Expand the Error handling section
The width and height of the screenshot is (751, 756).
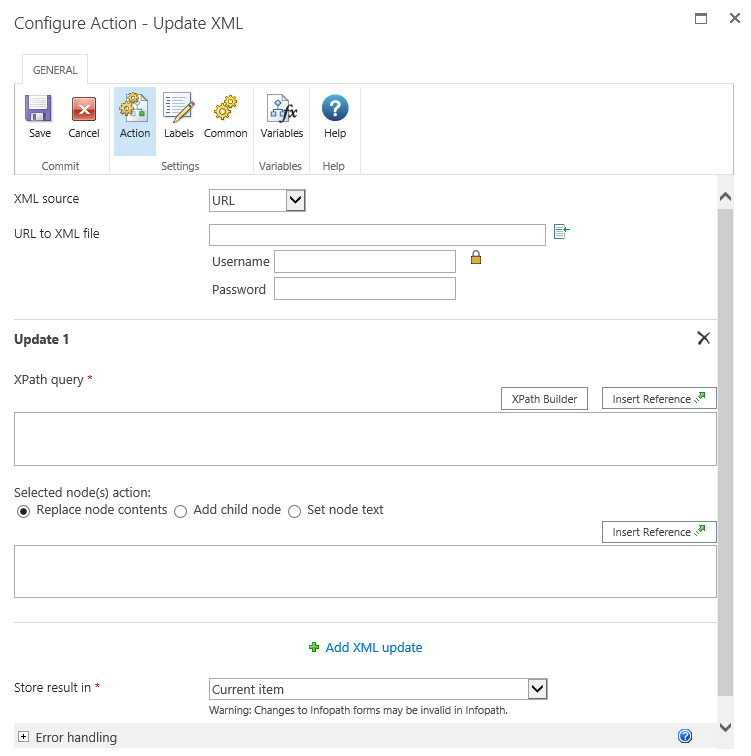[24, 737]
